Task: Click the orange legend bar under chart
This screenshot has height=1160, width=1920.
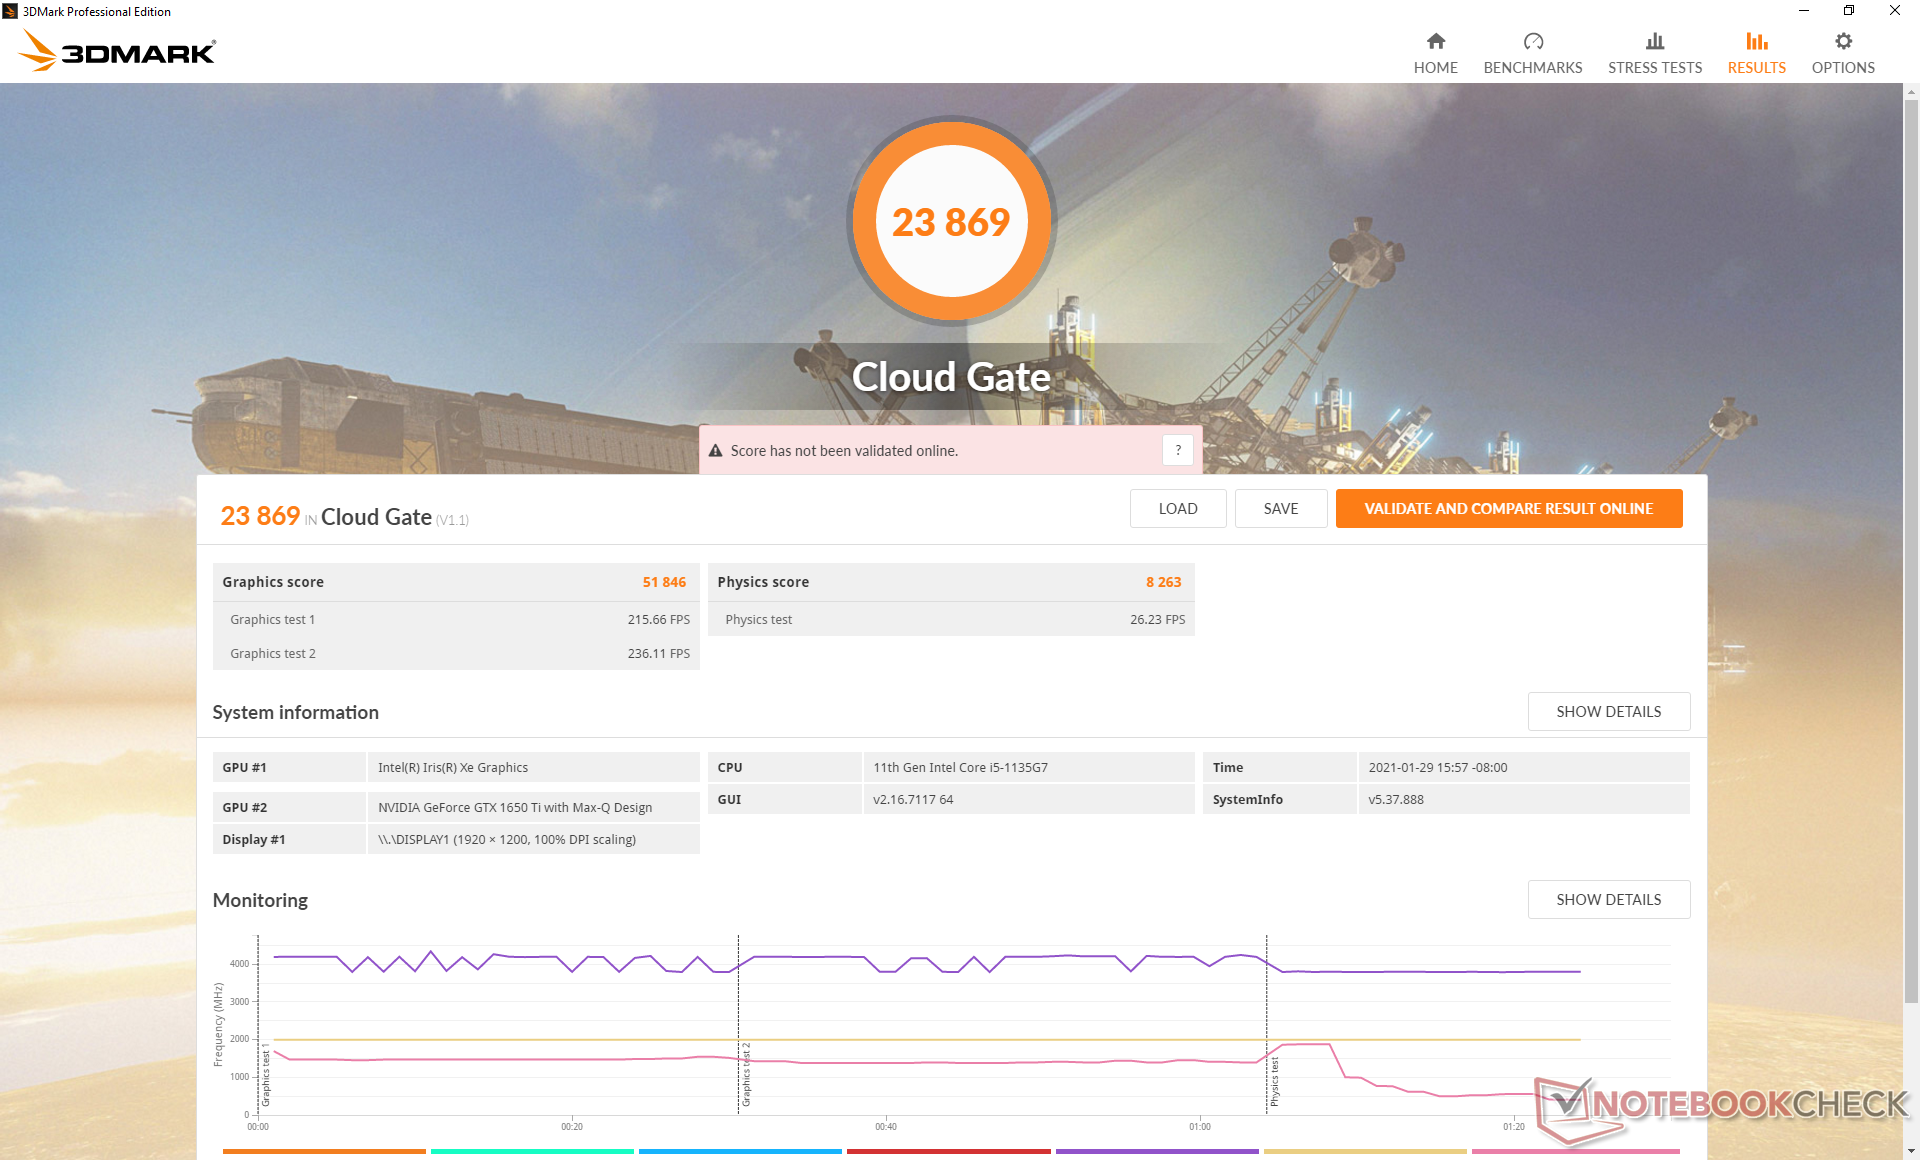Action: [x=324, y=1151]
